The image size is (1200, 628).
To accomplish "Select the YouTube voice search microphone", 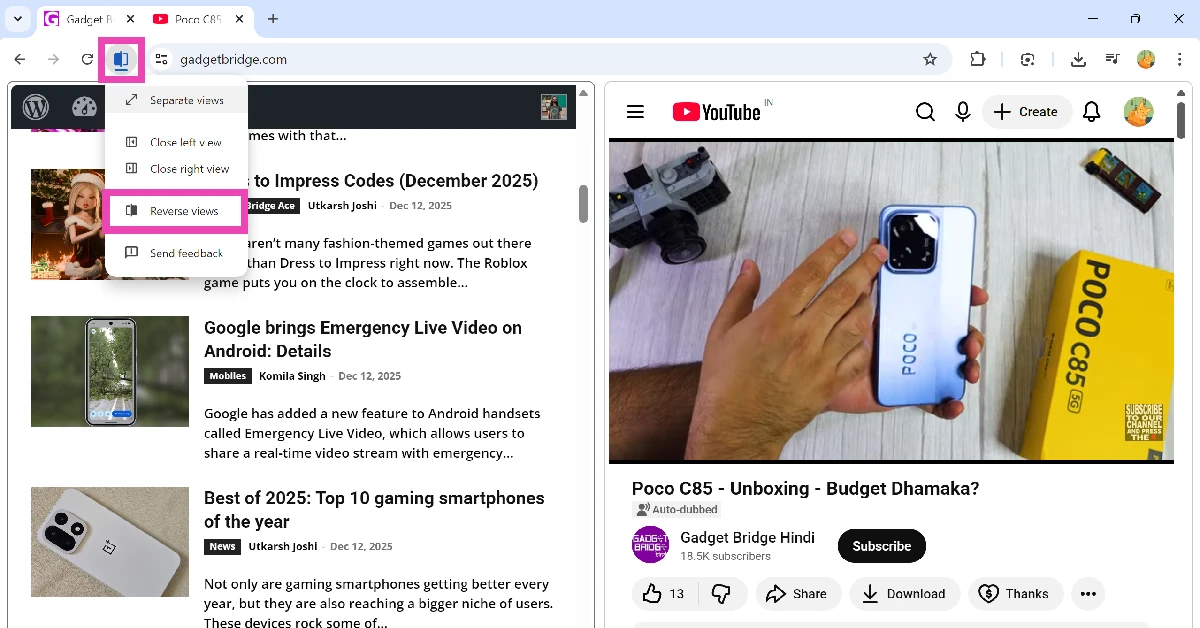I will click(x=962, y=111).
